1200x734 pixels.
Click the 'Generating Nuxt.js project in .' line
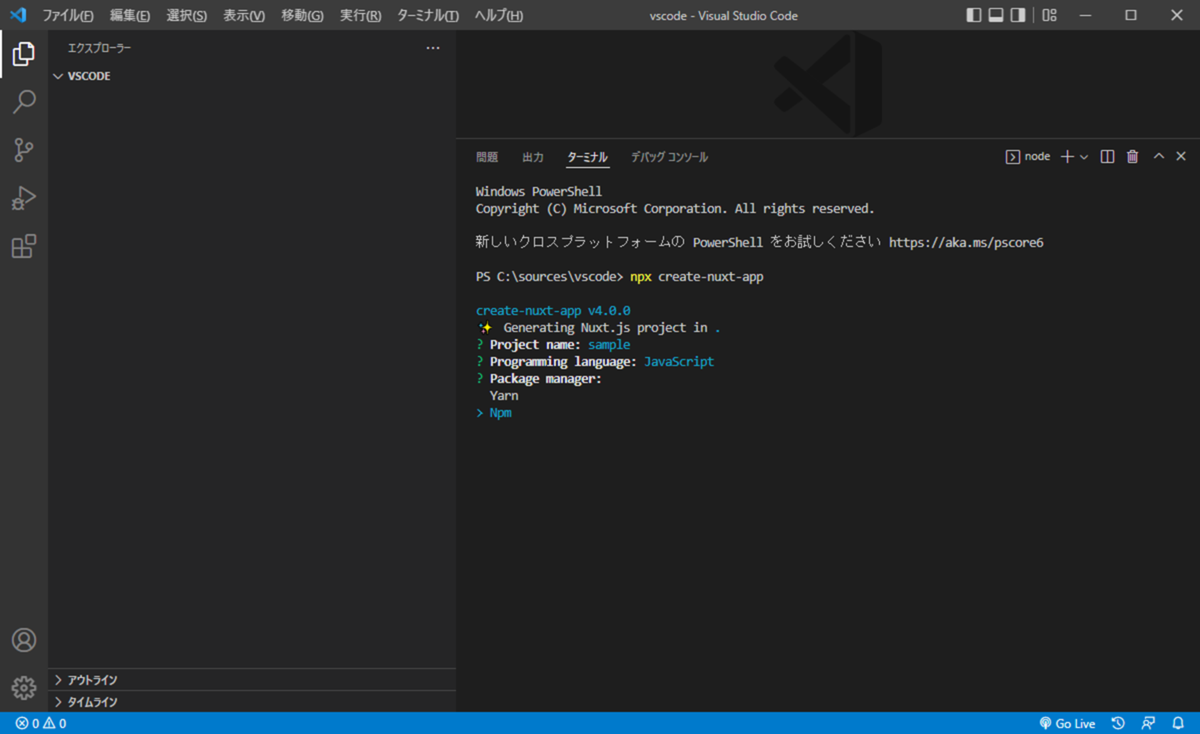pyautogui.click(x=599, y=328)
